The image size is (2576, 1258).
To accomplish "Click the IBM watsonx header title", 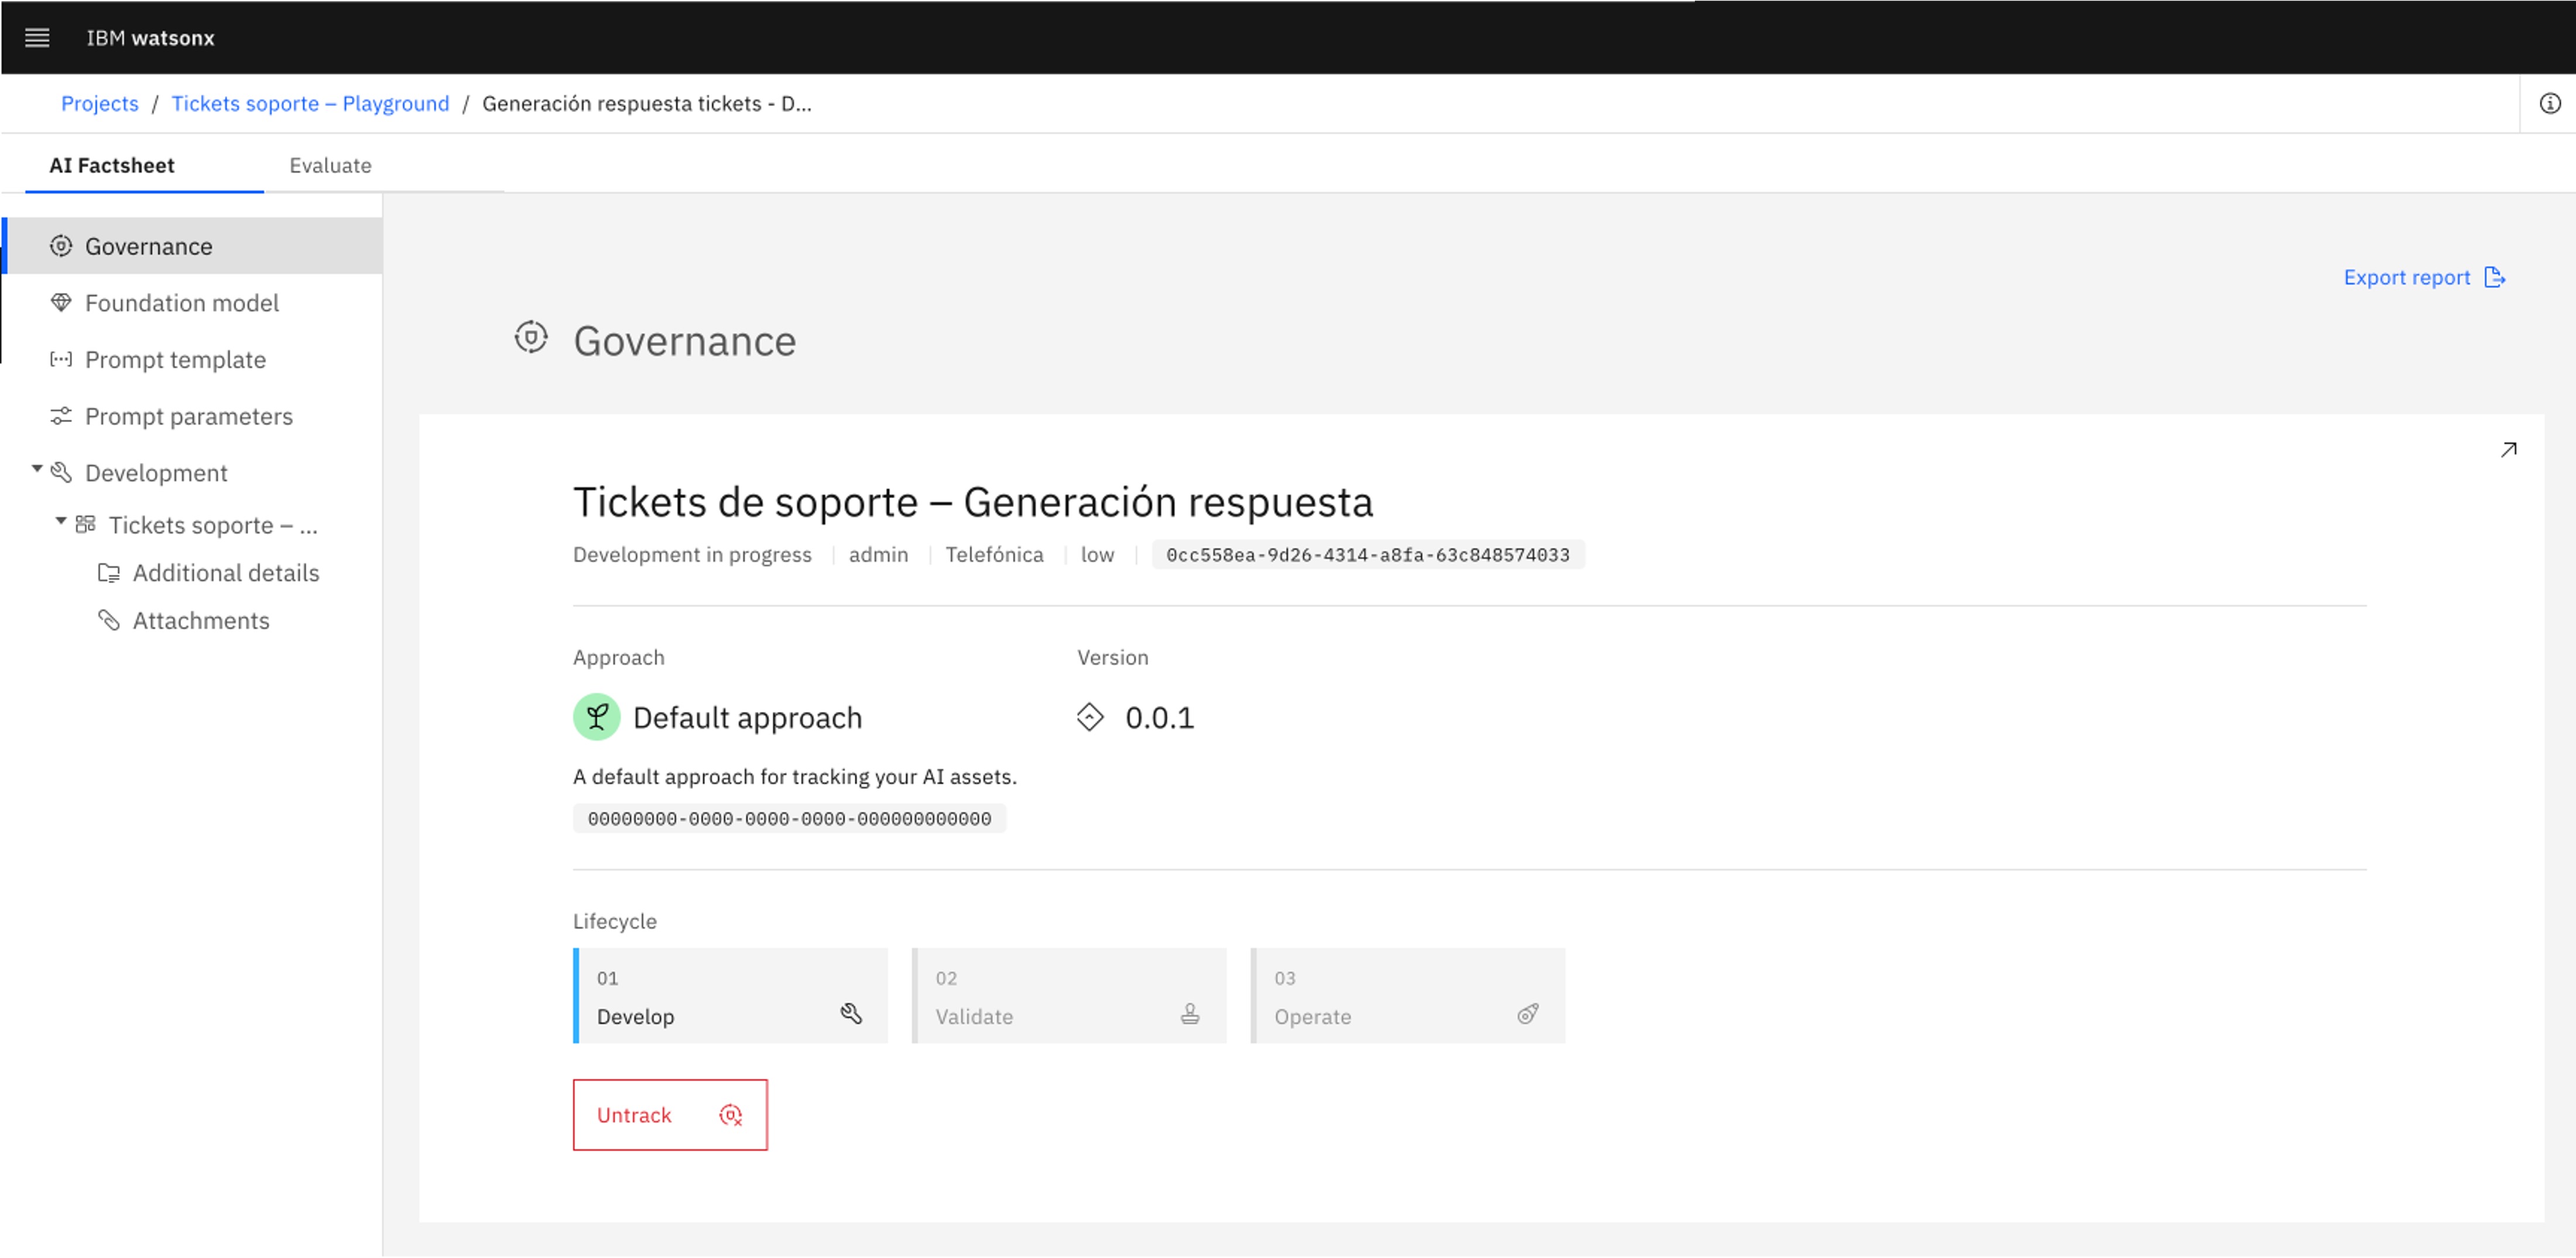I will [150, 38].
